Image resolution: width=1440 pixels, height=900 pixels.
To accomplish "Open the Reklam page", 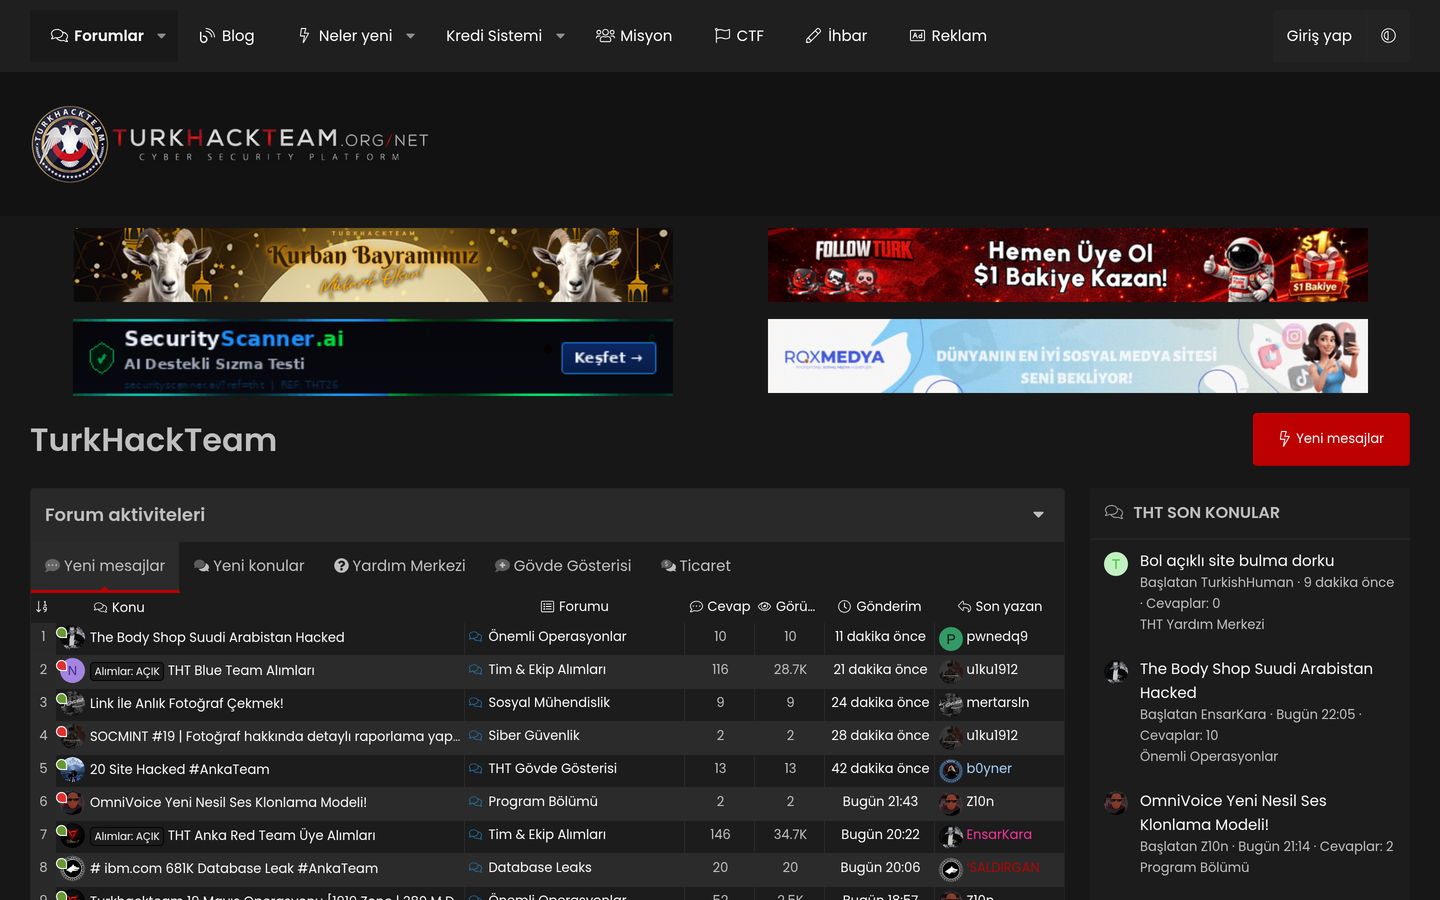I will 948,36.
